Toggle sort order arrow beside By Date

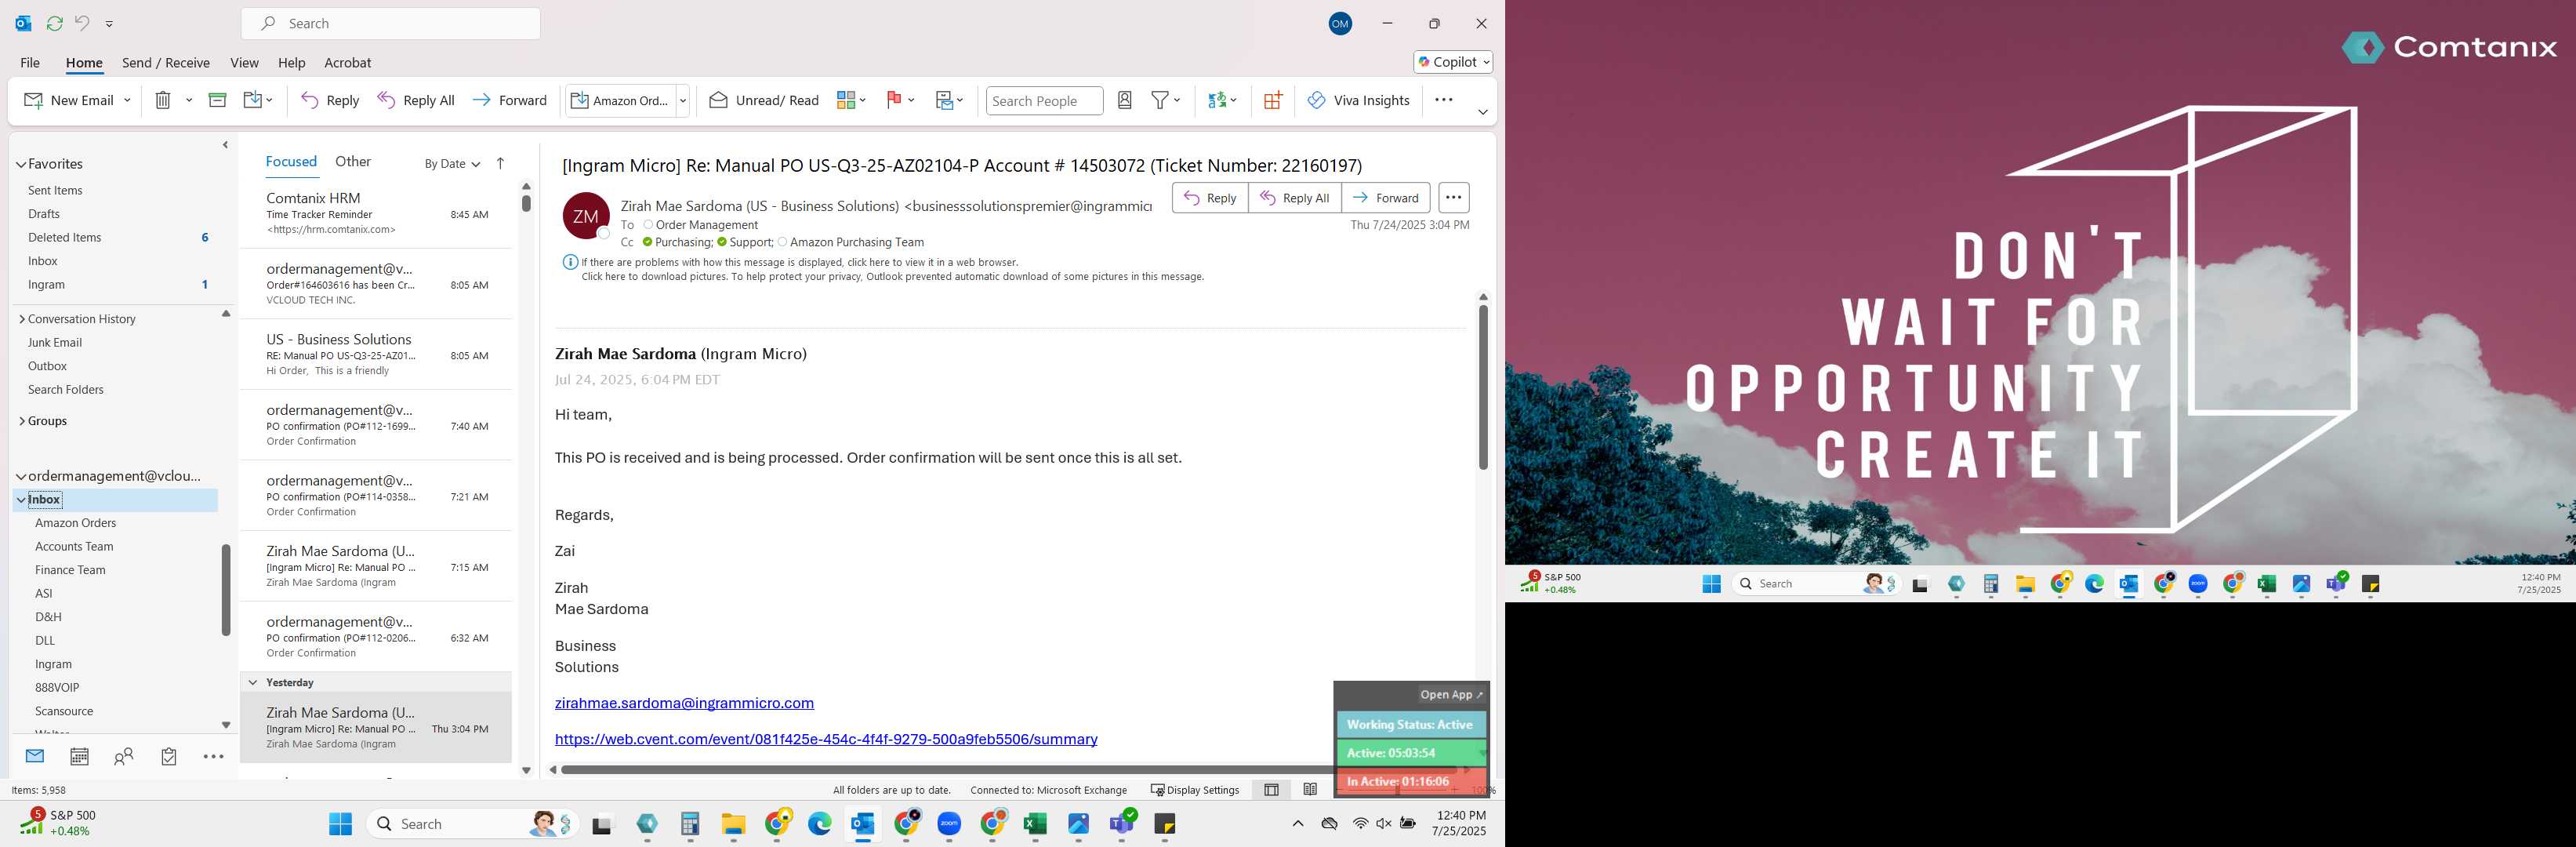click(x=501, y=163)
